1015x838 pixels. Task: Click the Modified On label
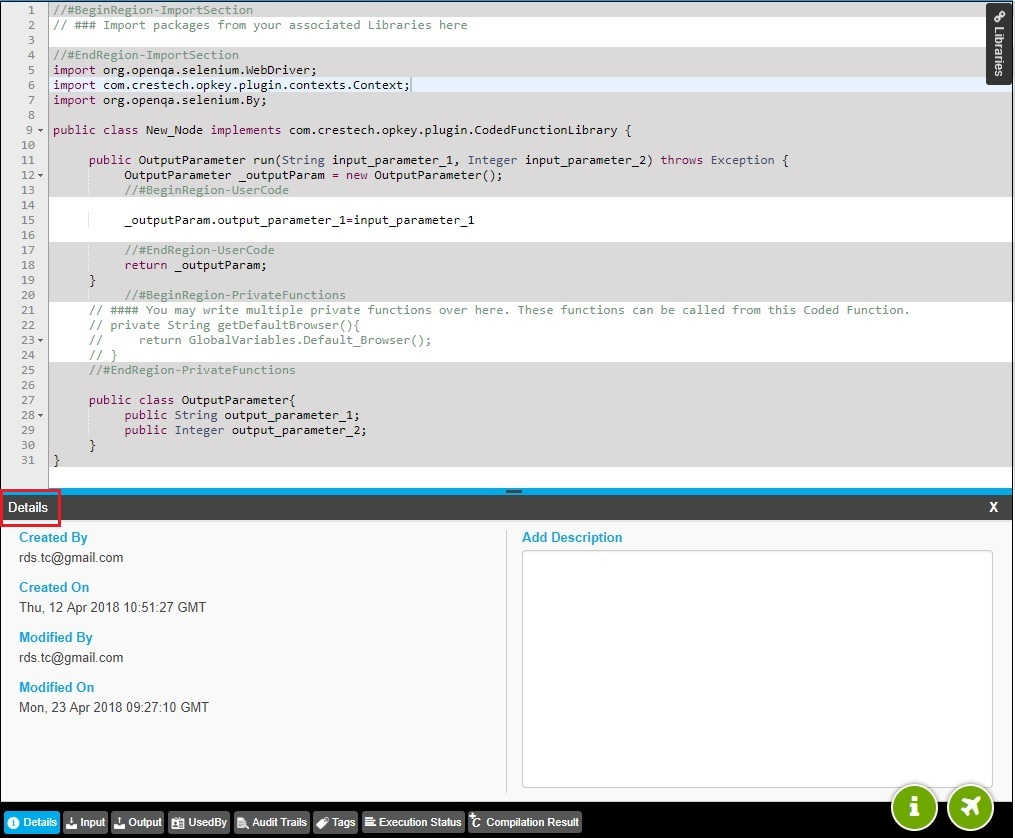click(56, 687)
